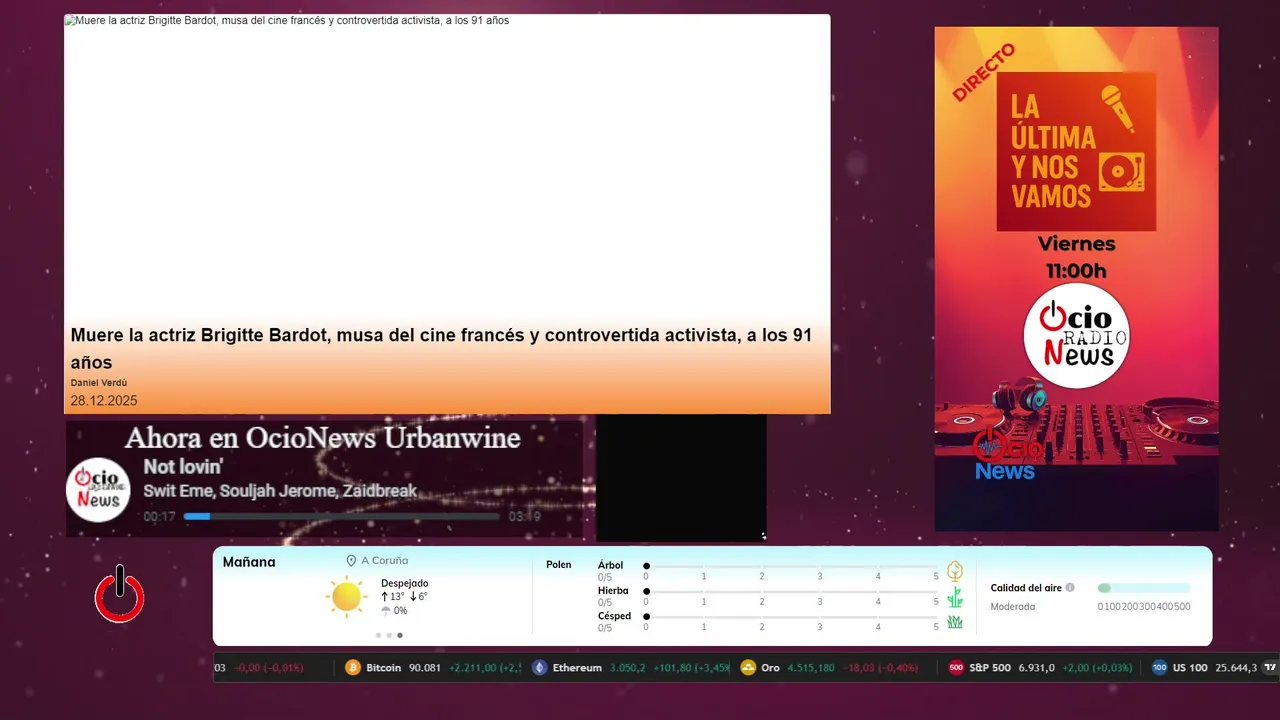
Task: Click the DIRECTO label on the banner
Action: 983,72
